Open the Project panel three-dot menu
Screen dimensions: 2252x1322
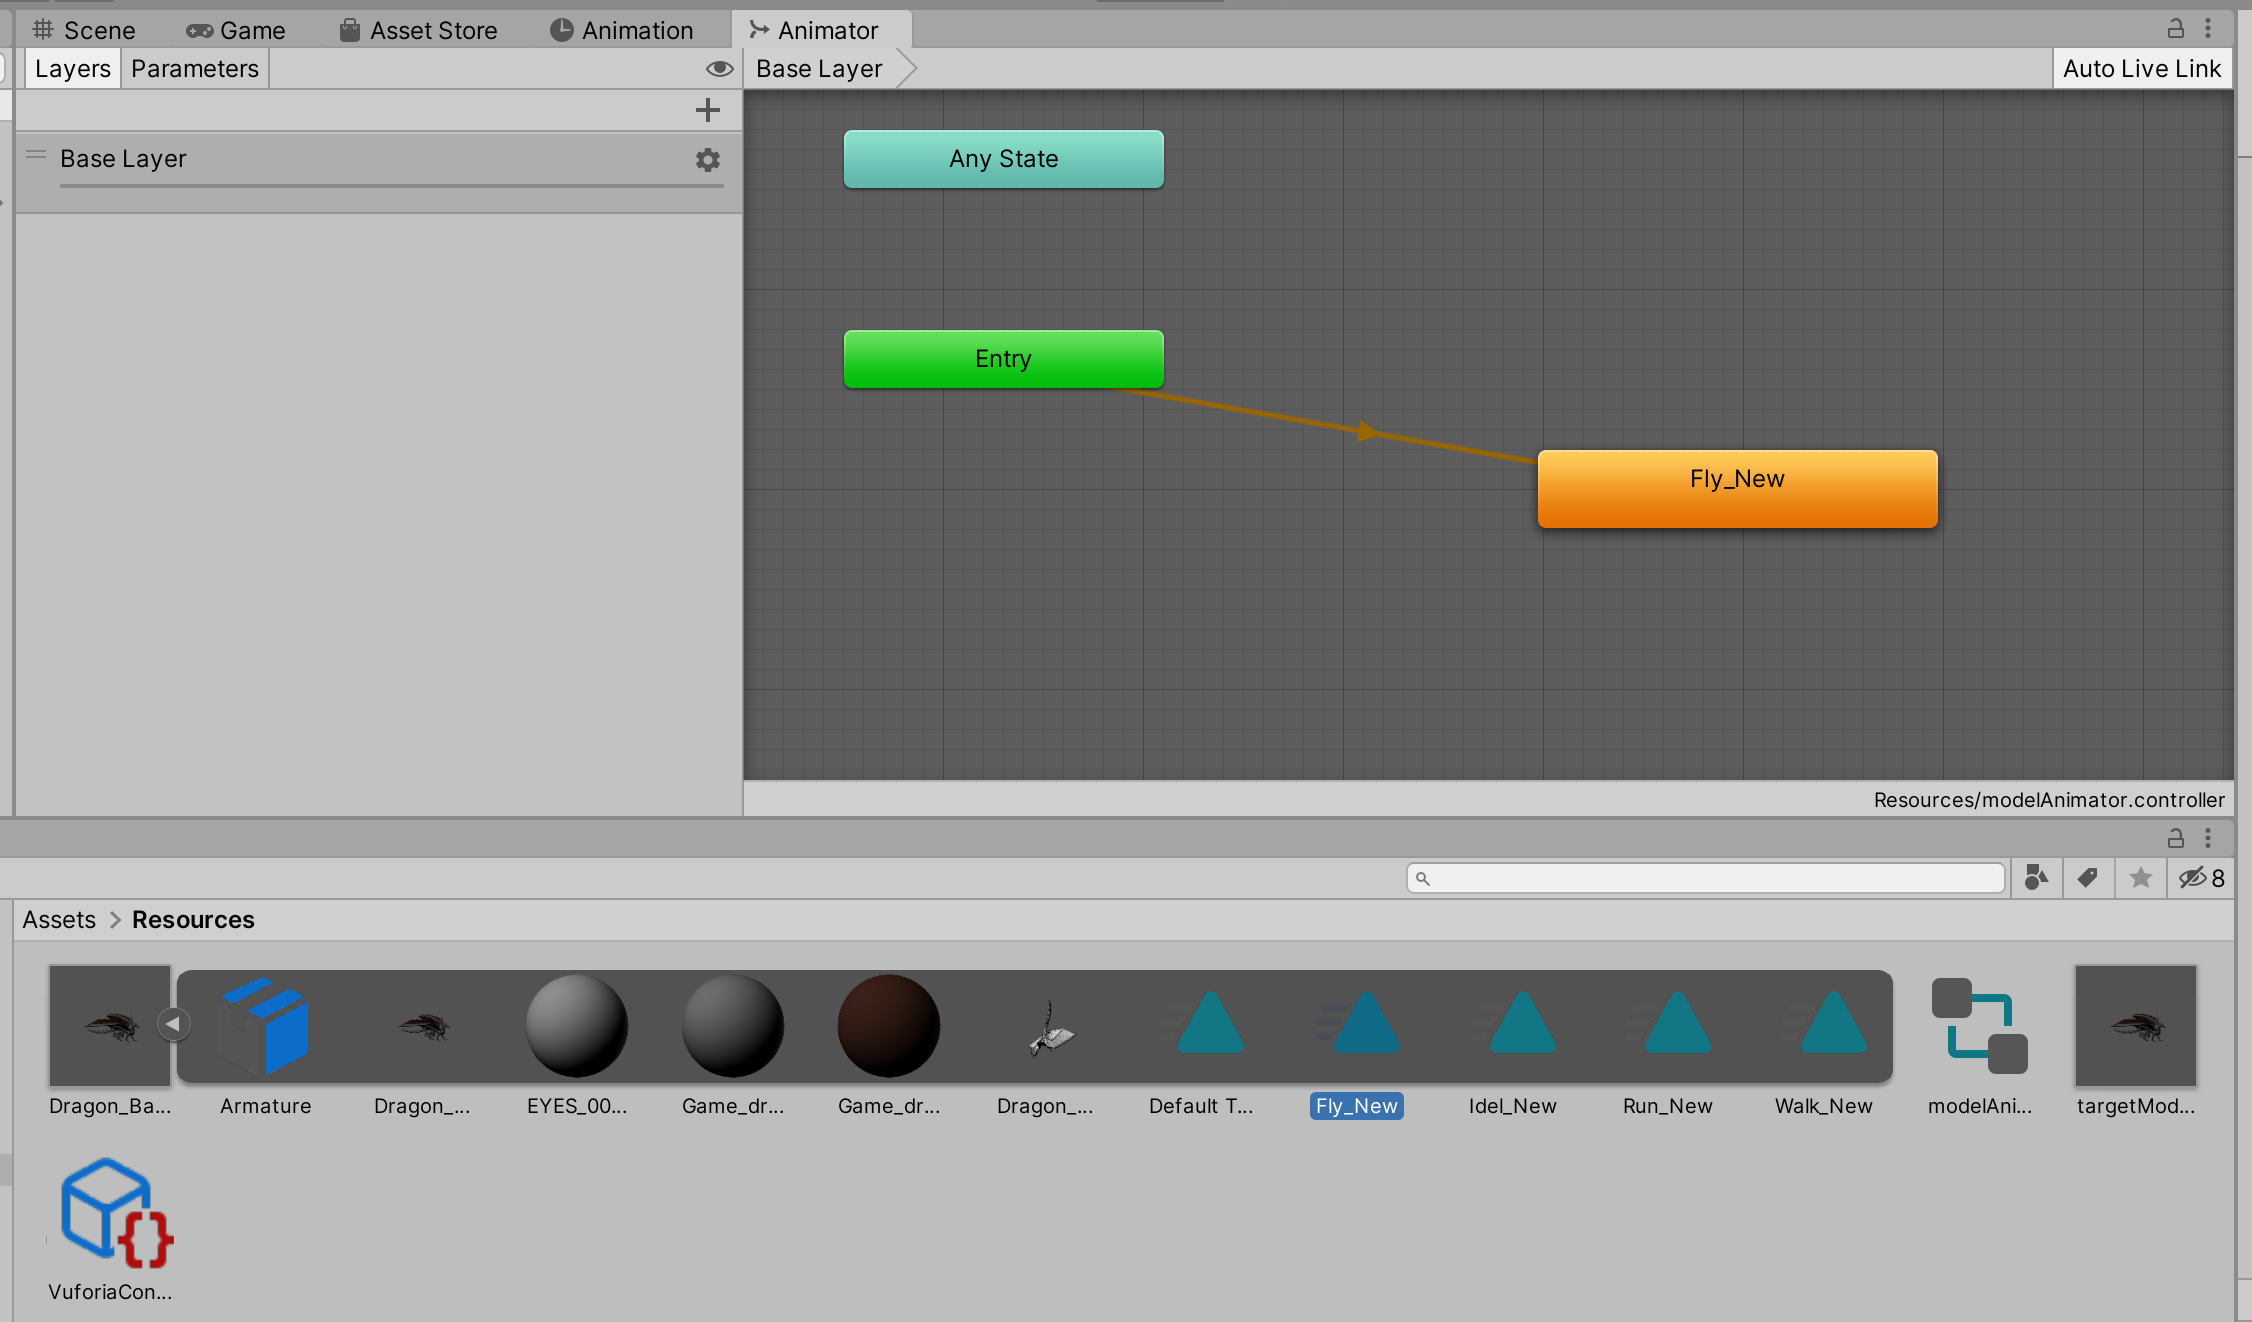[x=2207, y=838]
